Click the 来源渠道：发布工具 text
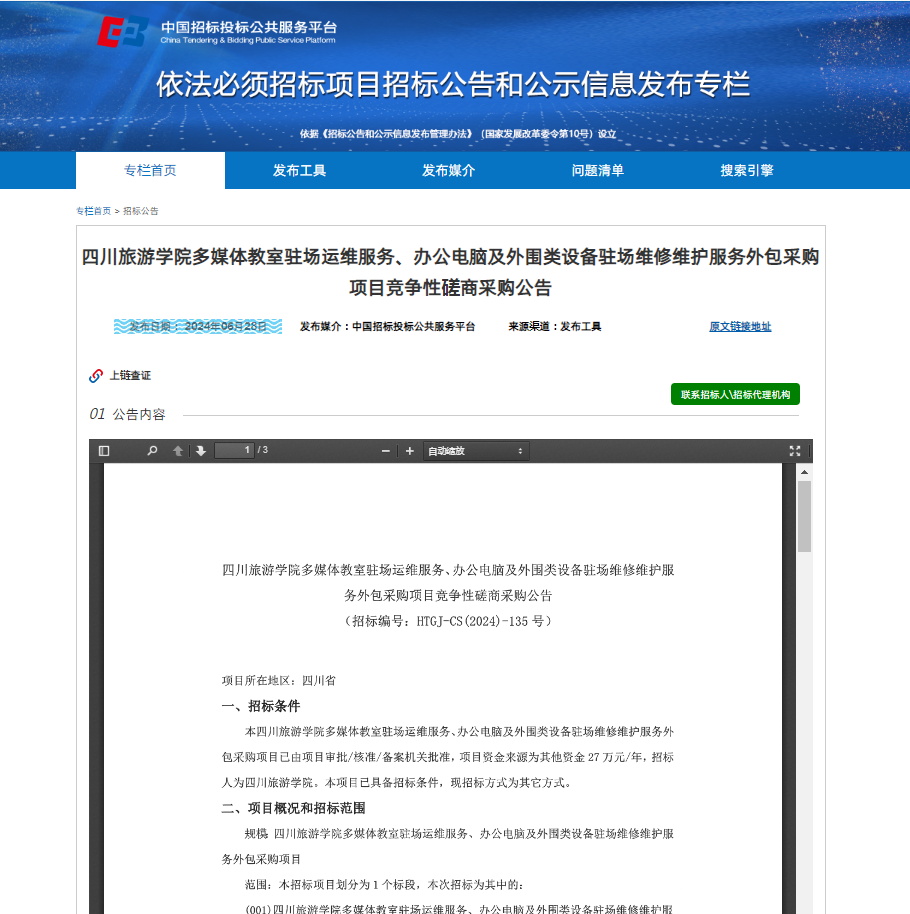 coord(554,326)
